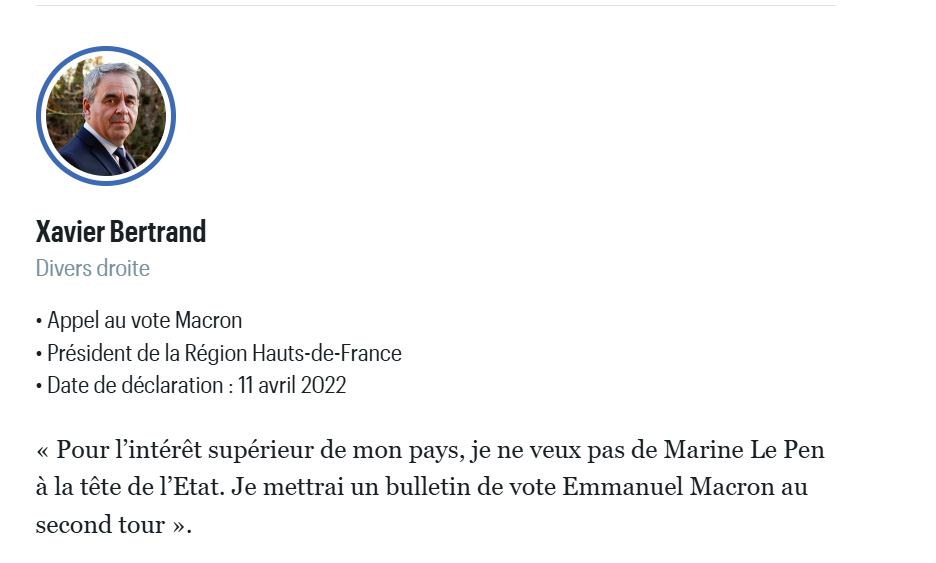Click the word "Macron" in first bullet
The height and width of the screenshot is (563, 936).
click(209, 321)
